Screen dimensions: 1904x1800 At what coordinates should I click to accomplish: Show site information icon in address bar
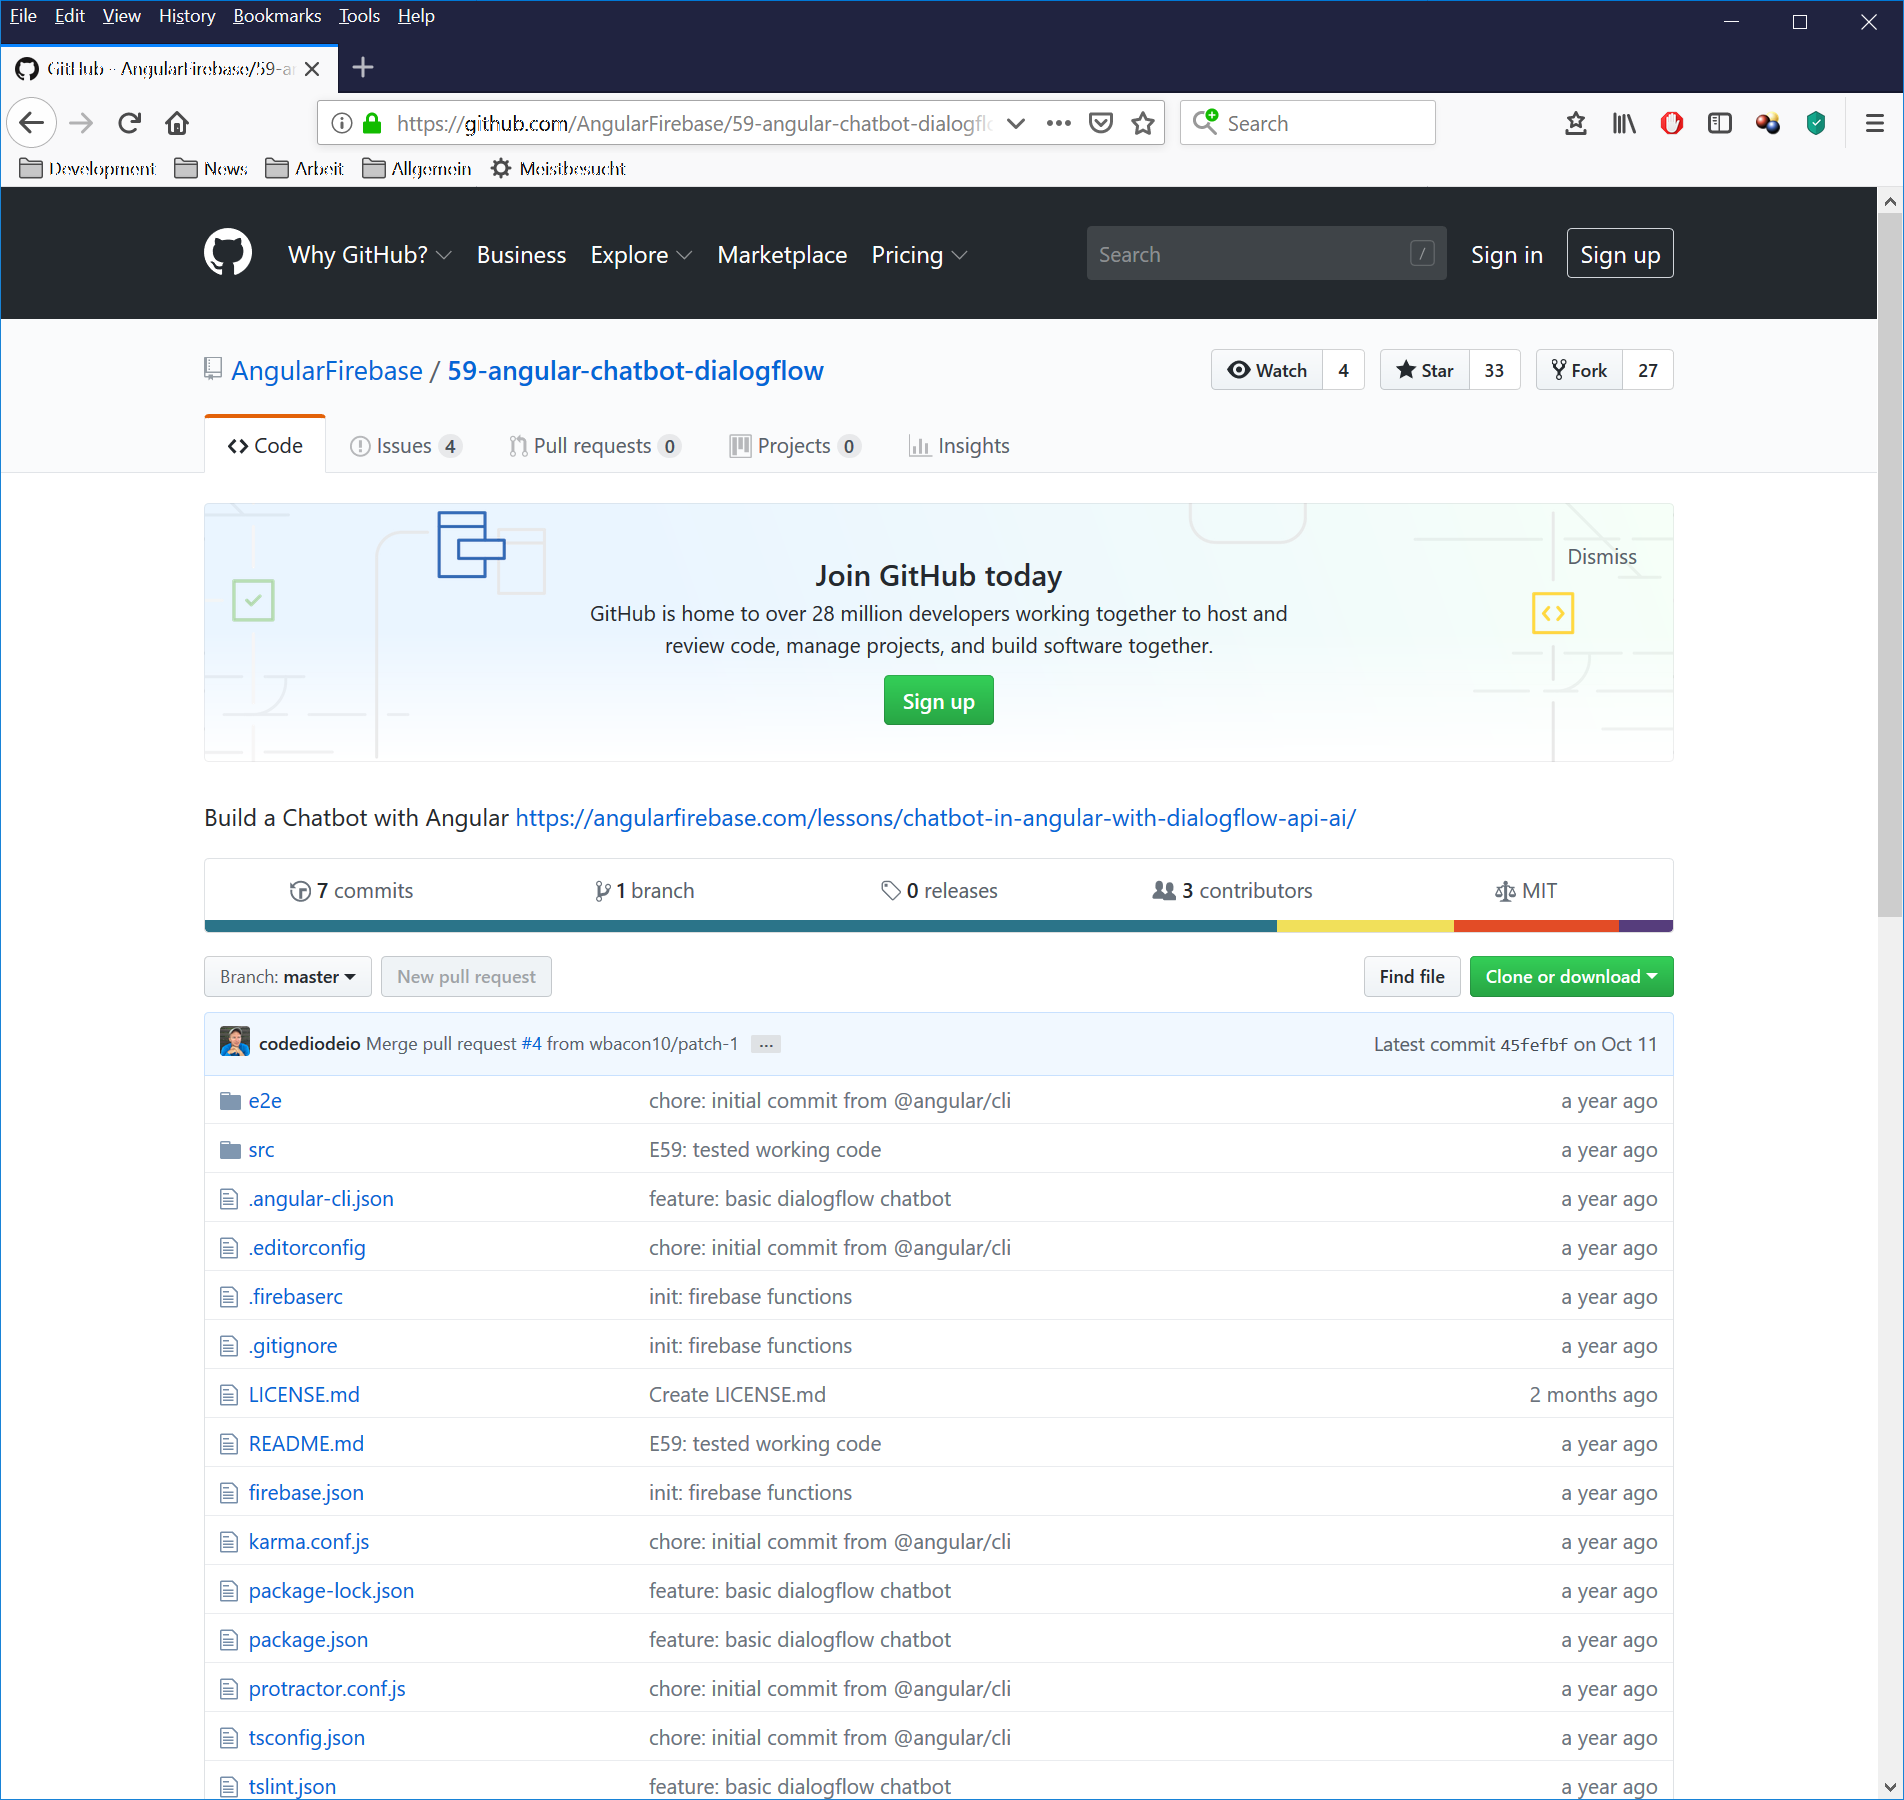pyautogui.click(x=342, y=123)
